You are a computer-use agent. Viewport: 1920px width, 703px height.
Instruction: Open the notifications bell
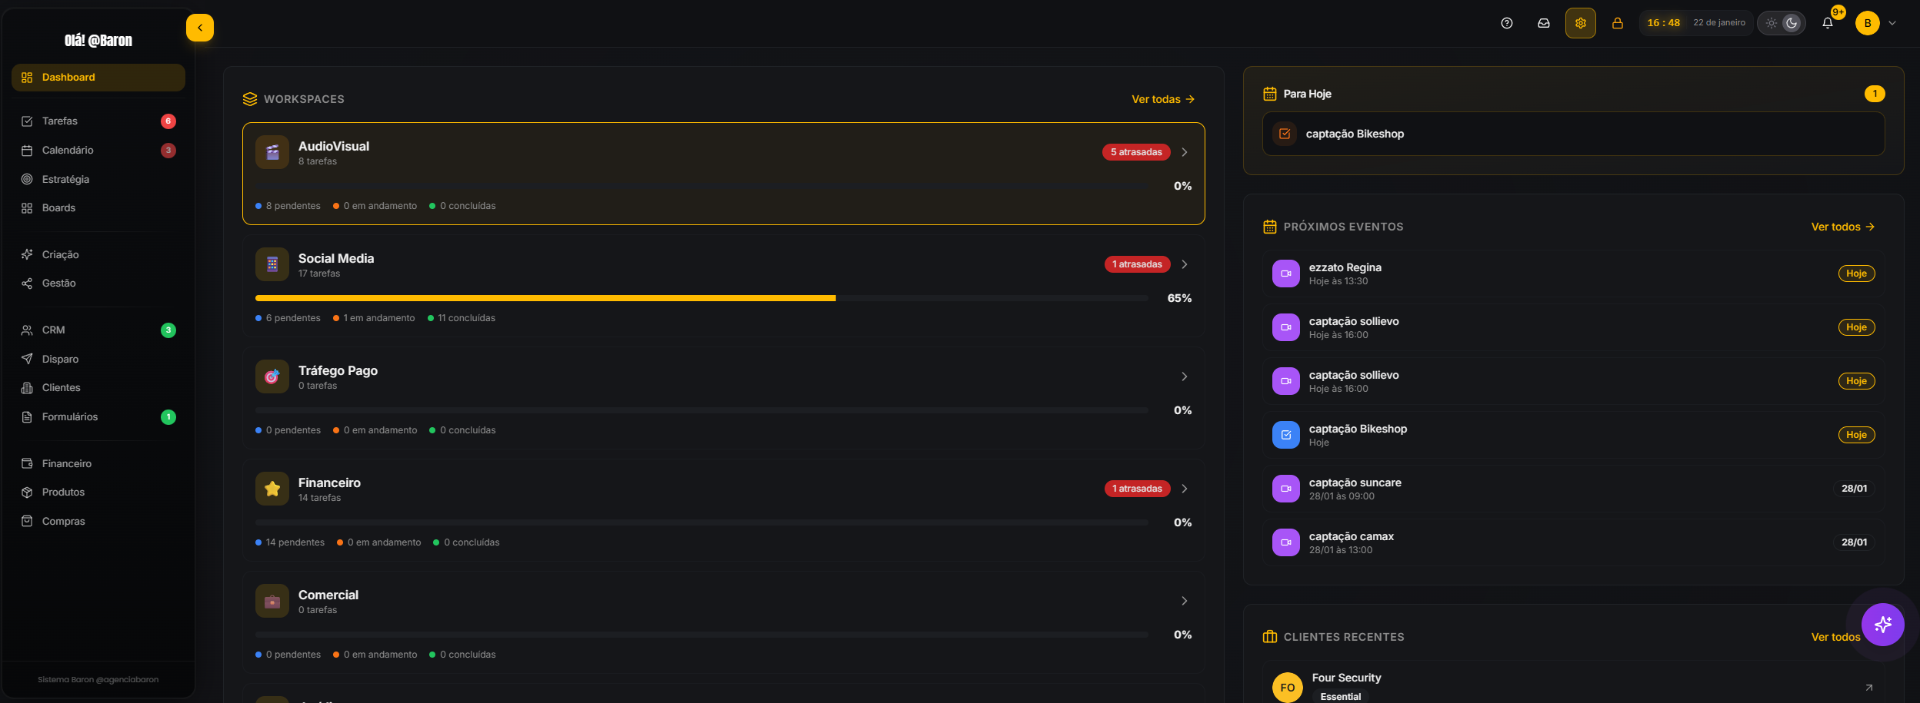1827,23
